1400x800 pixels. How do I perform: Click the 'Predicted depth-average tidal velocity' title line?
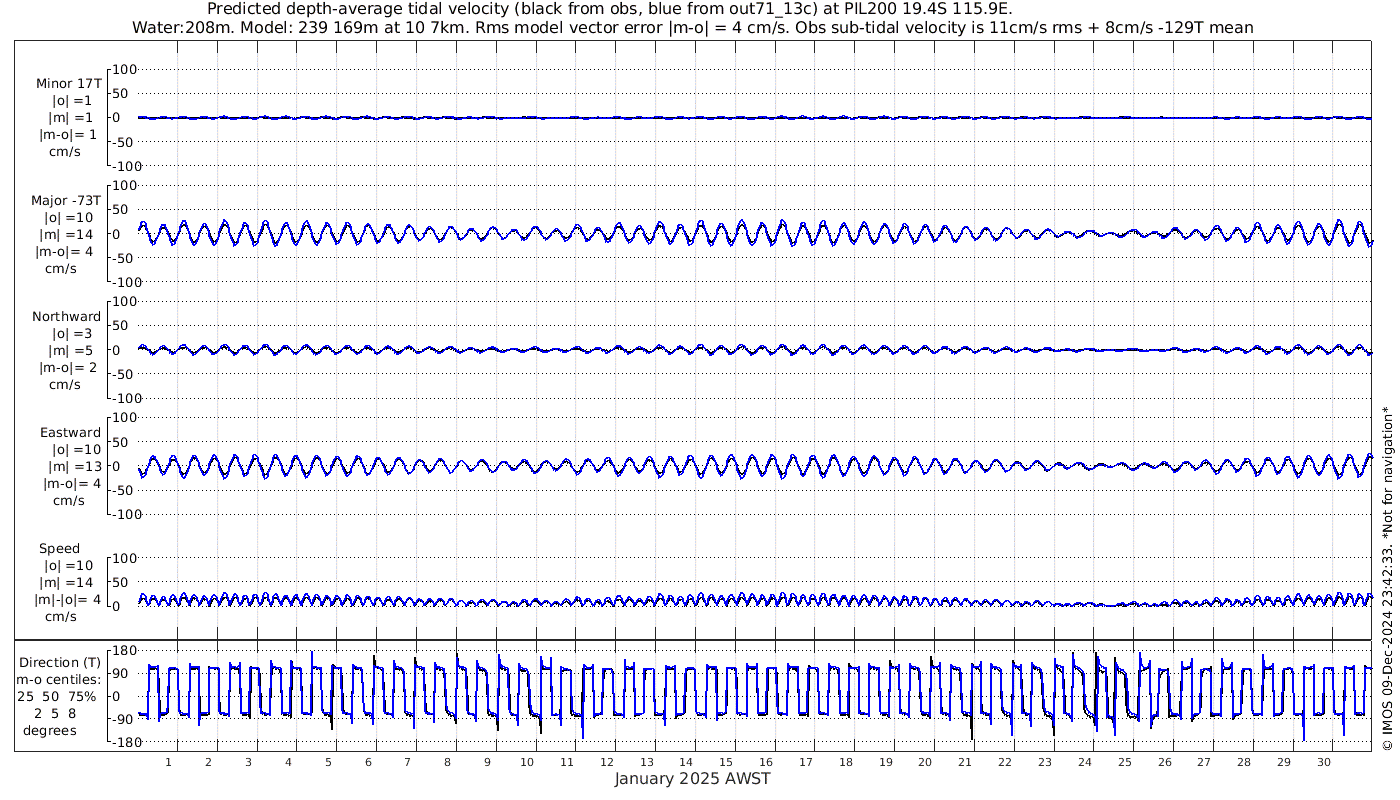point(609,9)
